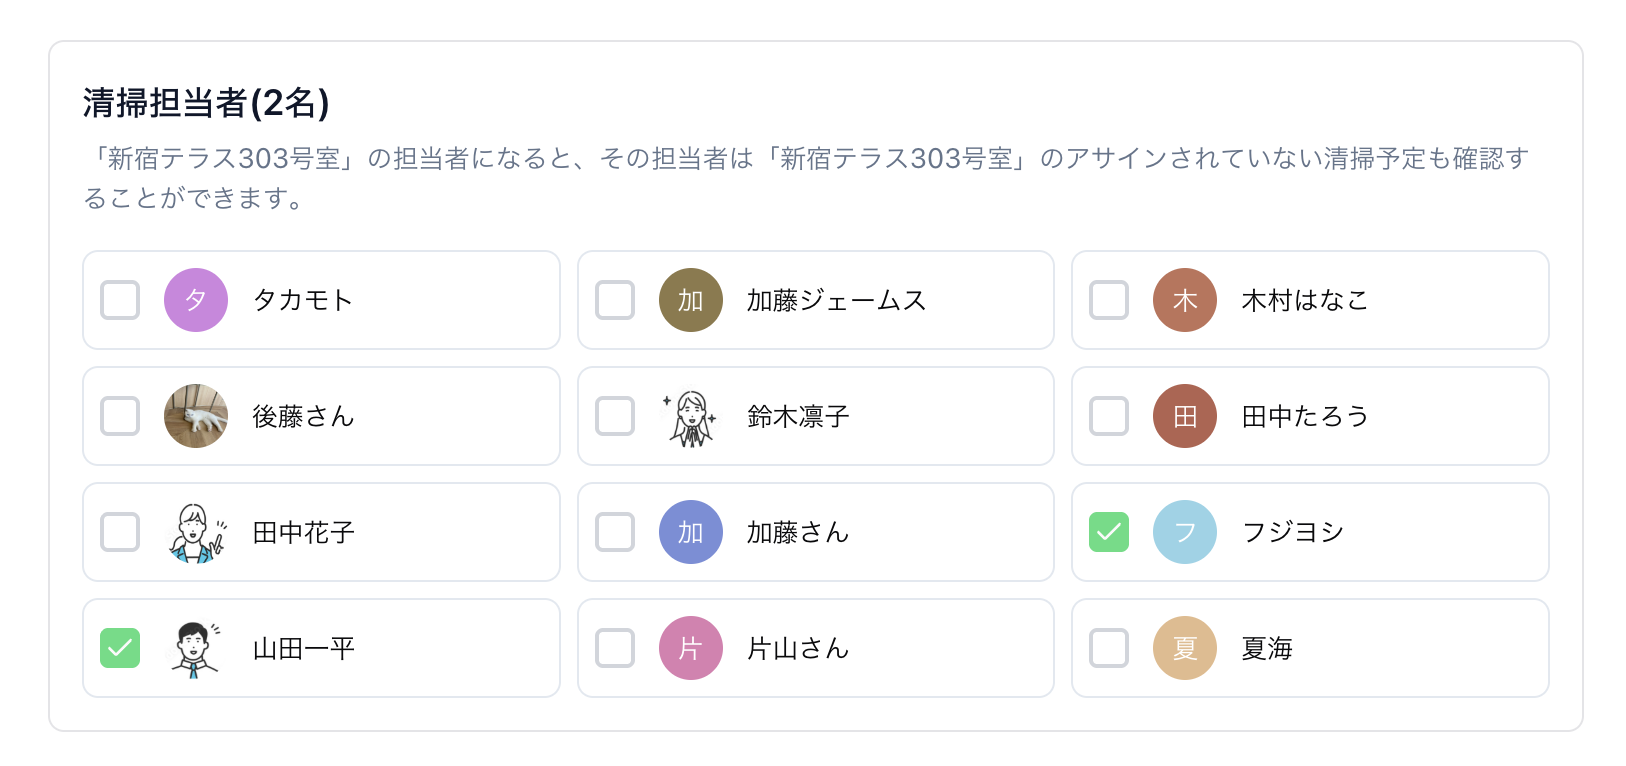Uncheck 山田一平's assignment checkbox
The height and width of the screenshot is (766, 1626).
[x=120, y=648]
